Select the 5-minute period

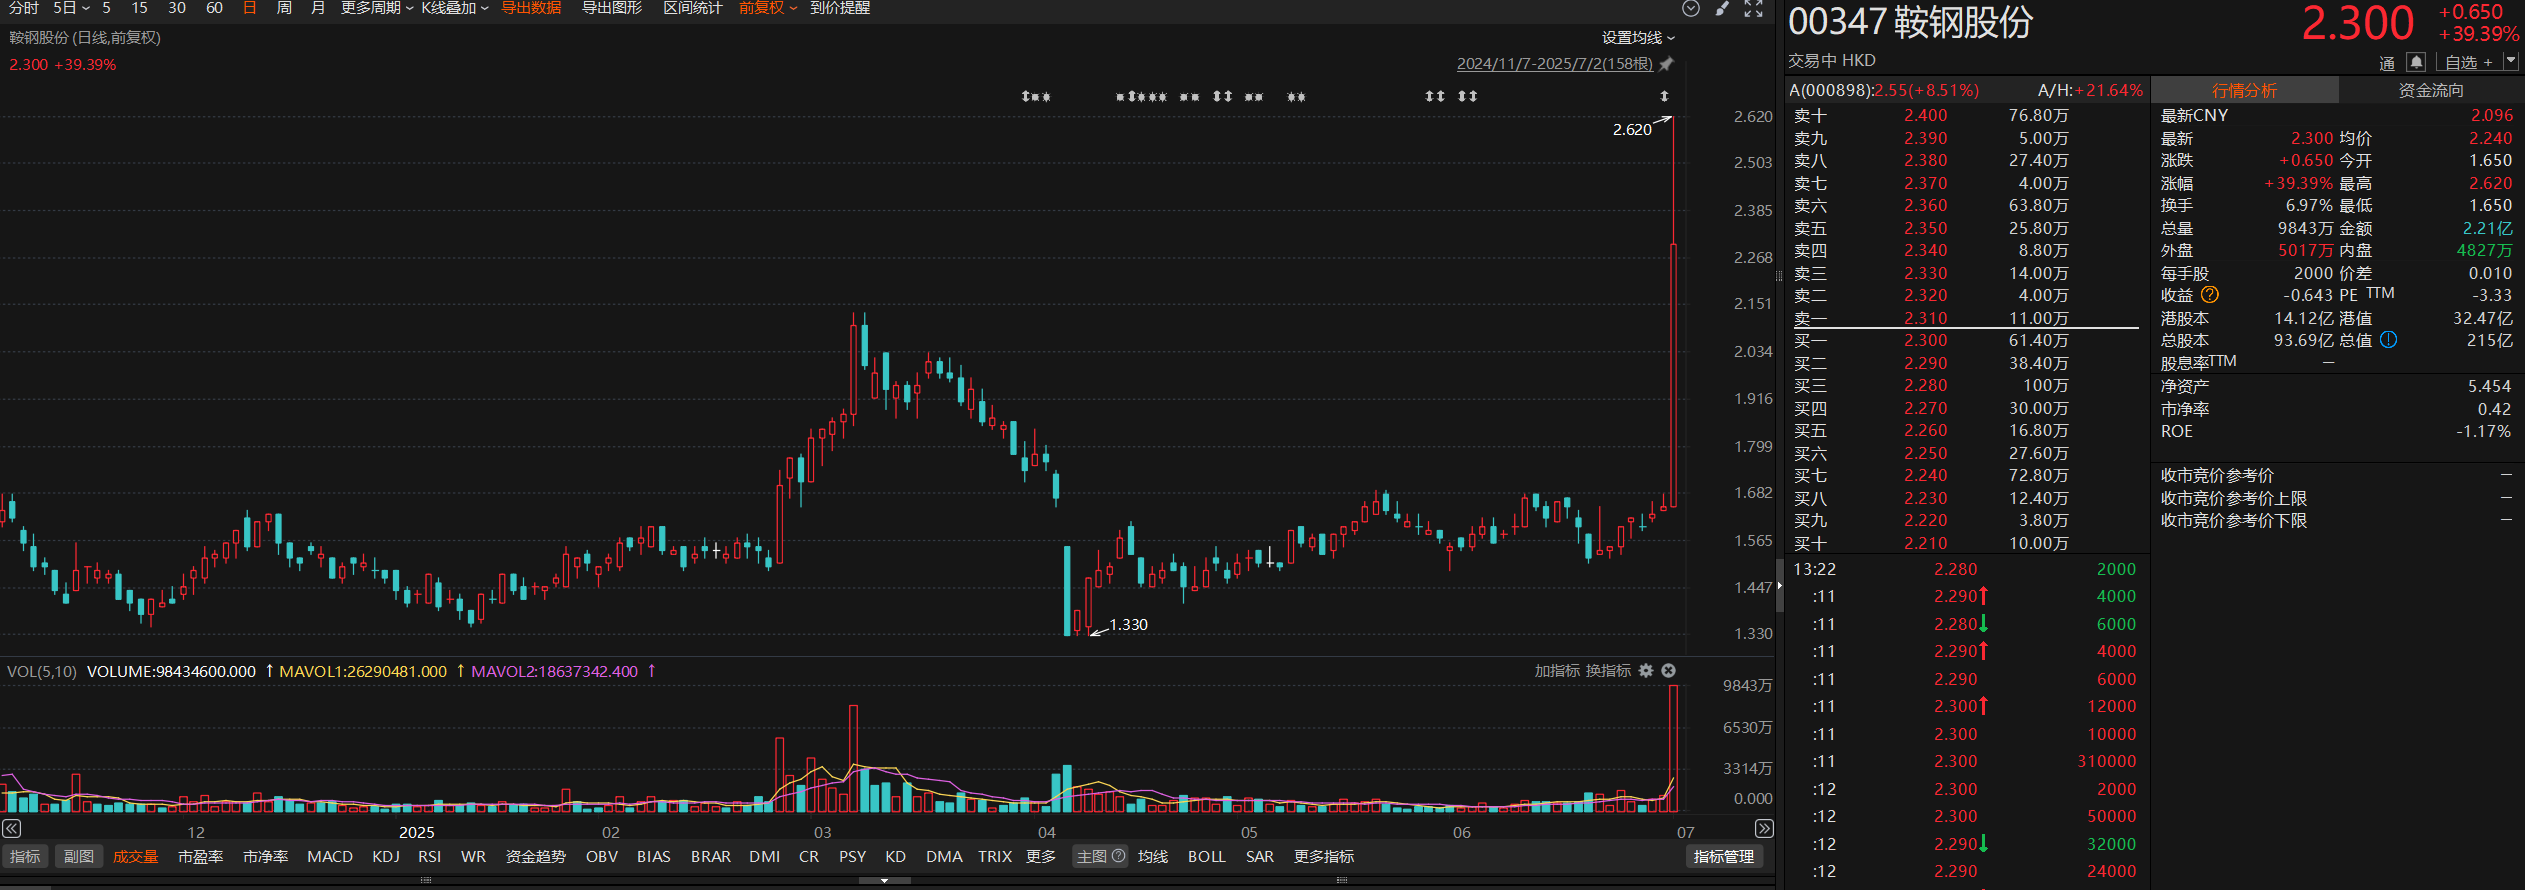pyautogui.click(x=107, y=8)
